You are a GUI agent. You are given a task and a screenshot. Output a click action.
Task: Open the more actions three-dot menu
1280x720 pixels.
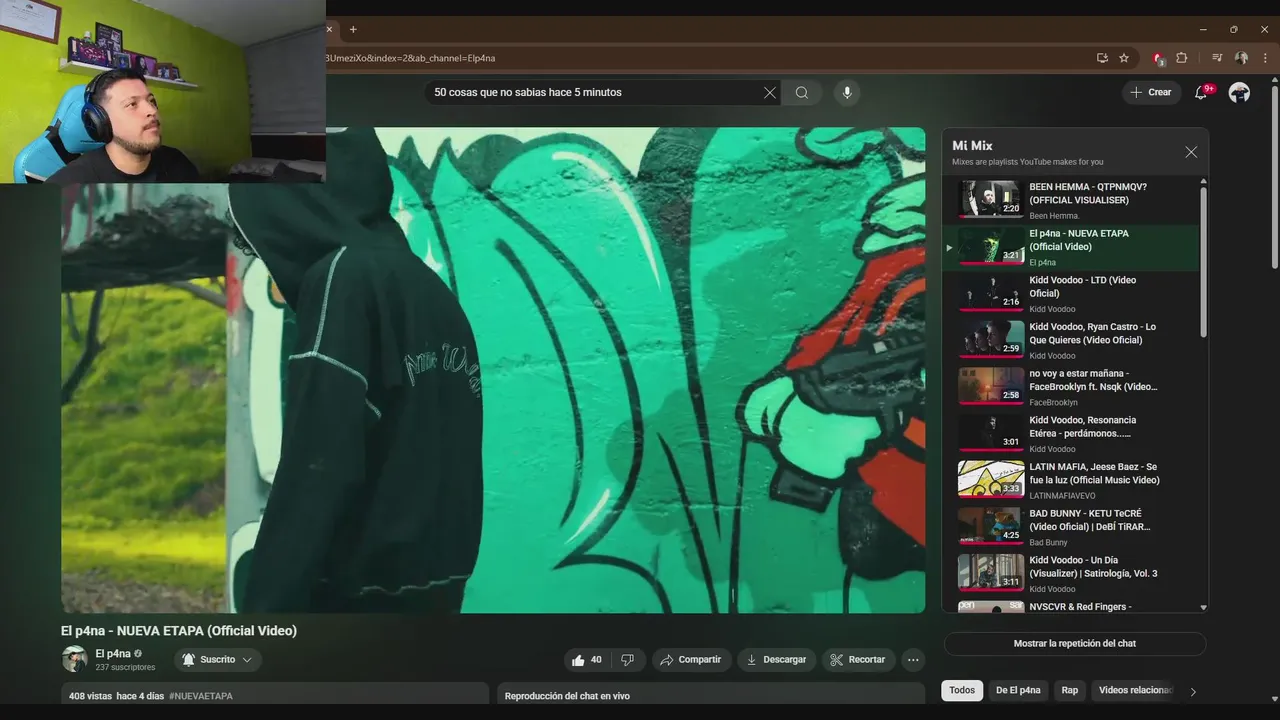click(912, 660)
